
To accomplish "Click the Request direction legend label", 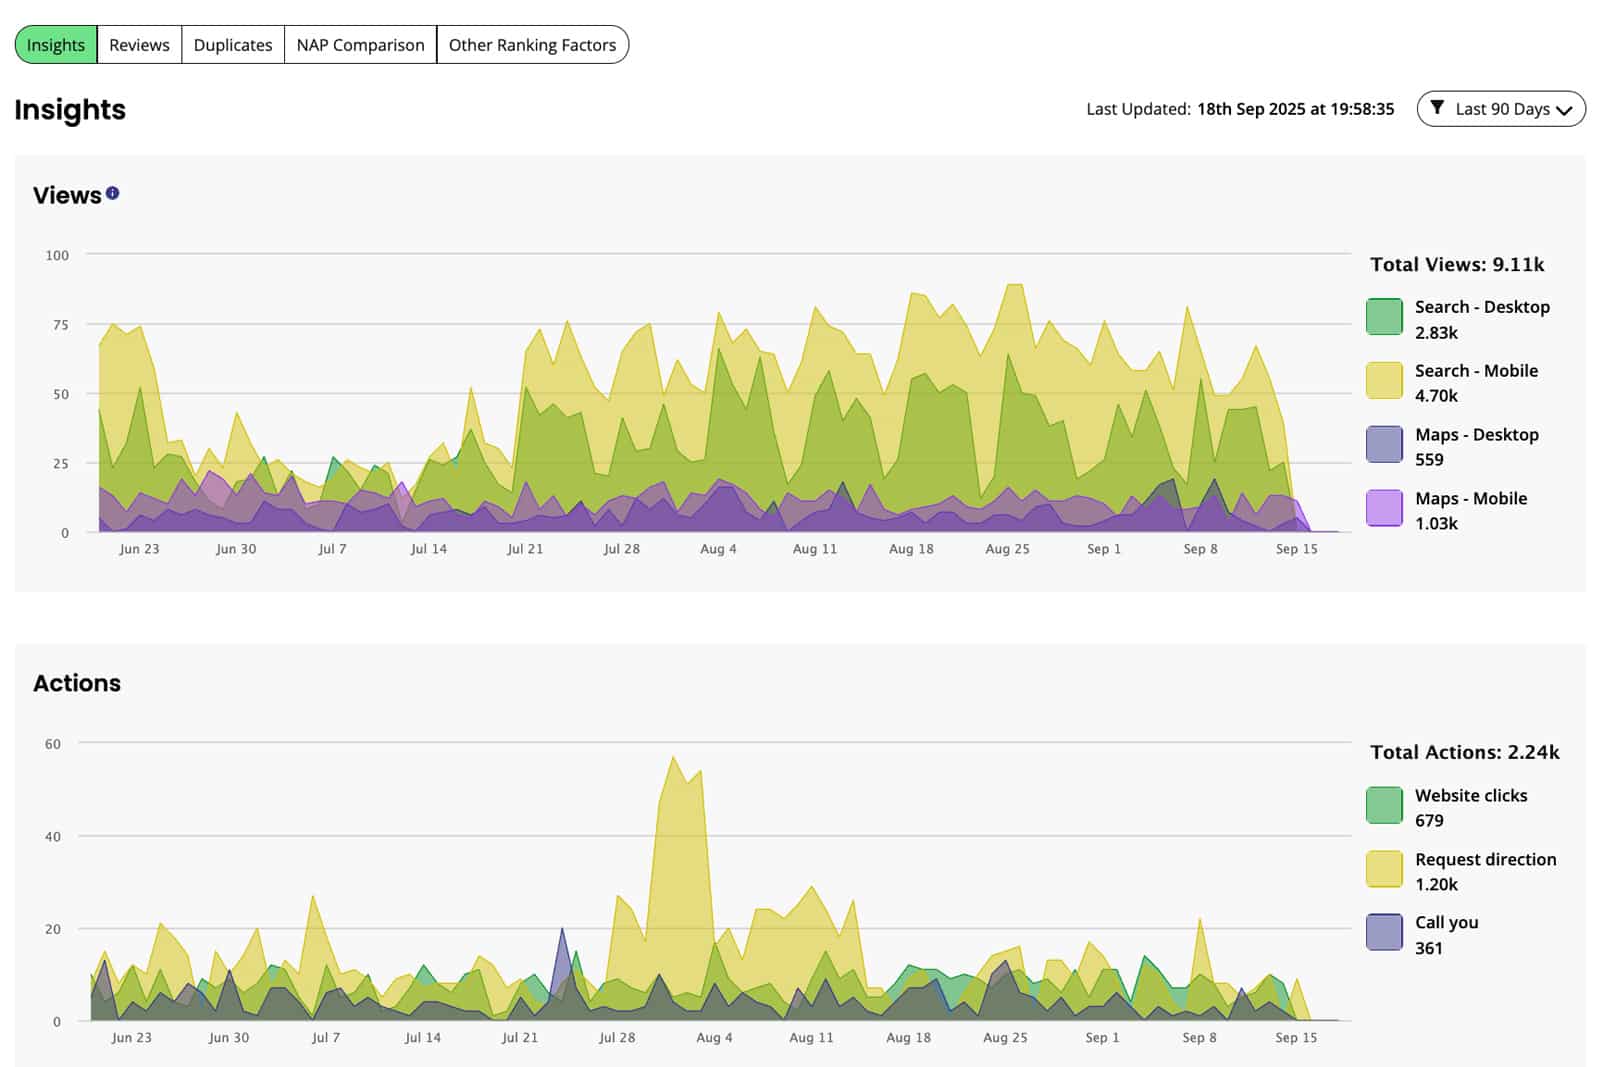I will 1485,859.
